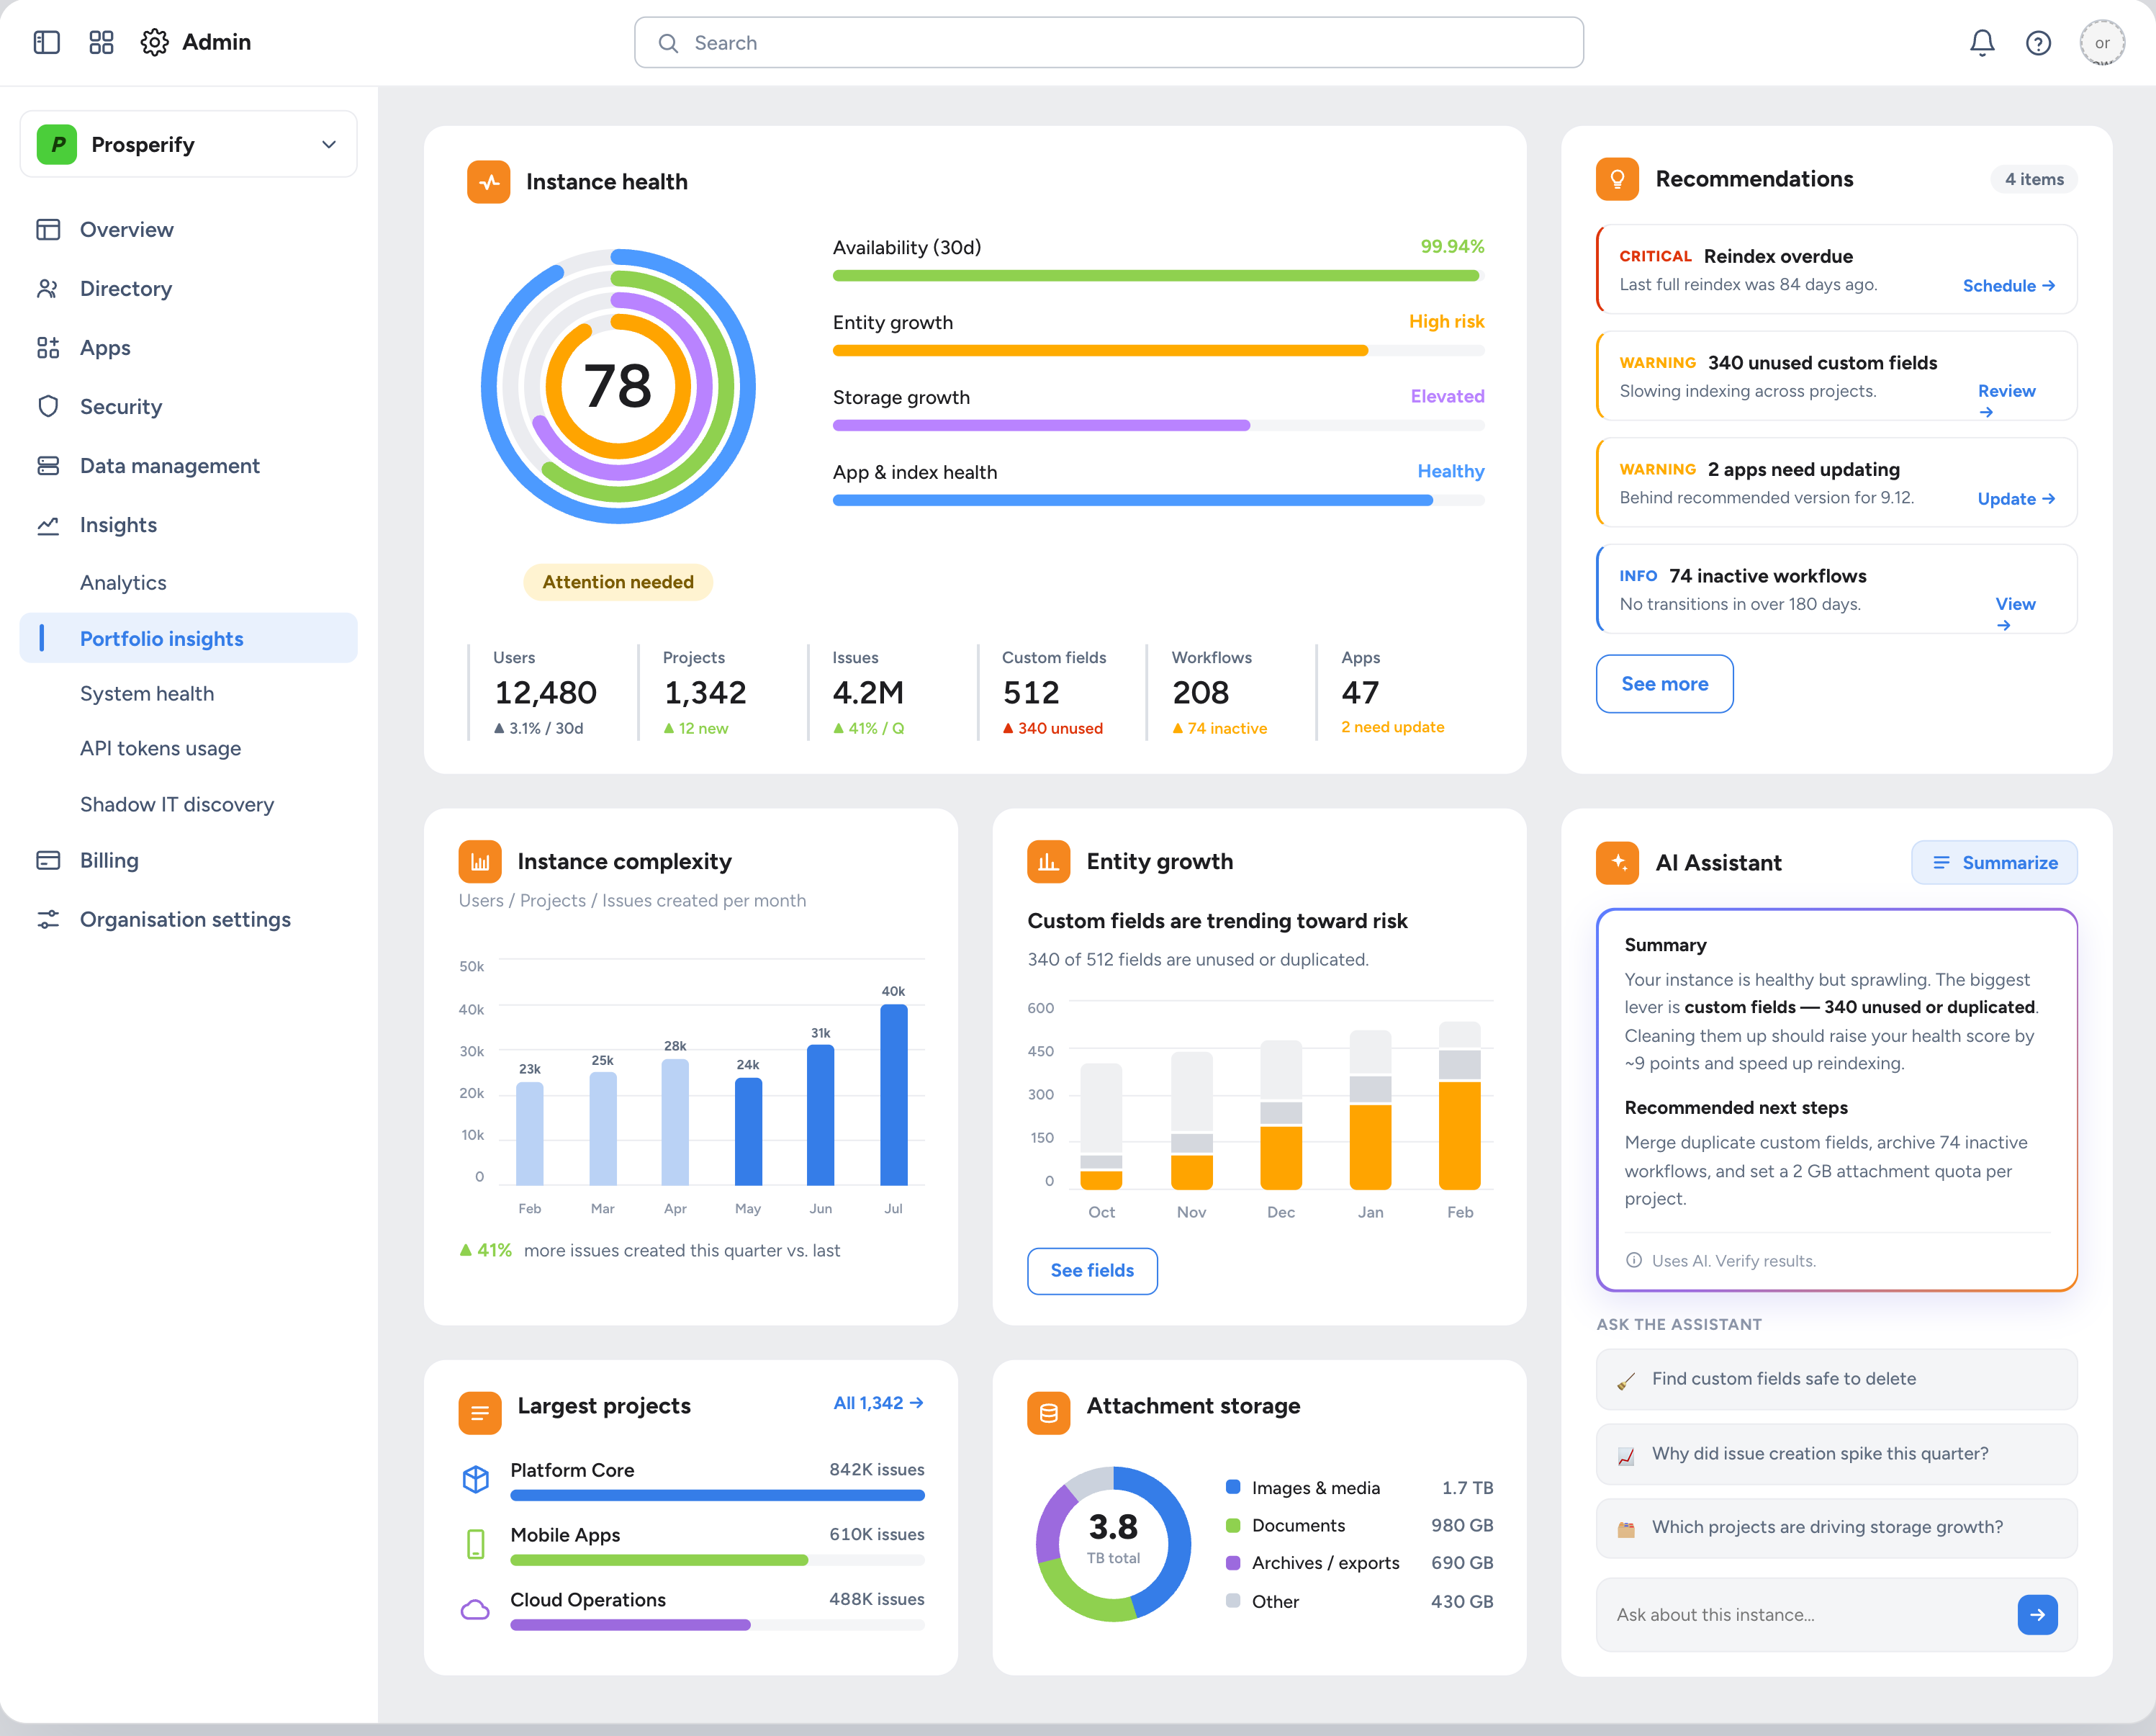2156x1736 pixels.
Task: Toggle the sidebar panel icon
Action: [47, 42]
